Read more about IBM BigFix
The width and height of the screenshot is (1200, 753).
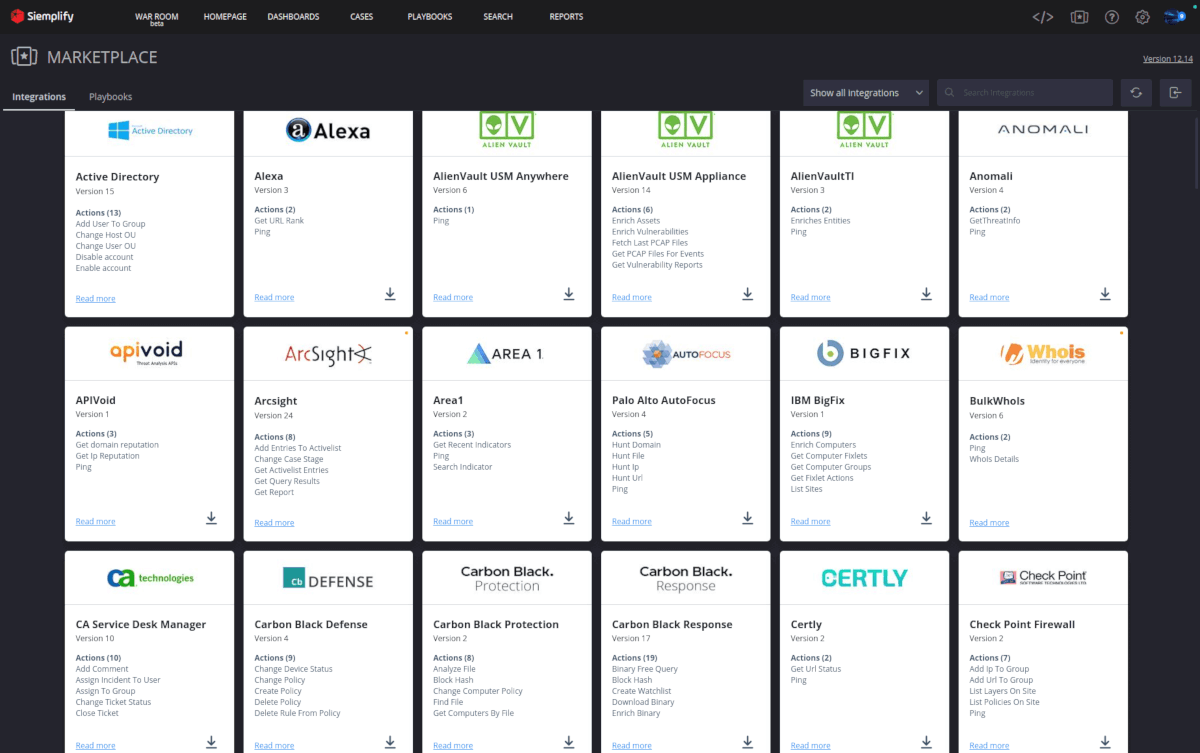810,522
